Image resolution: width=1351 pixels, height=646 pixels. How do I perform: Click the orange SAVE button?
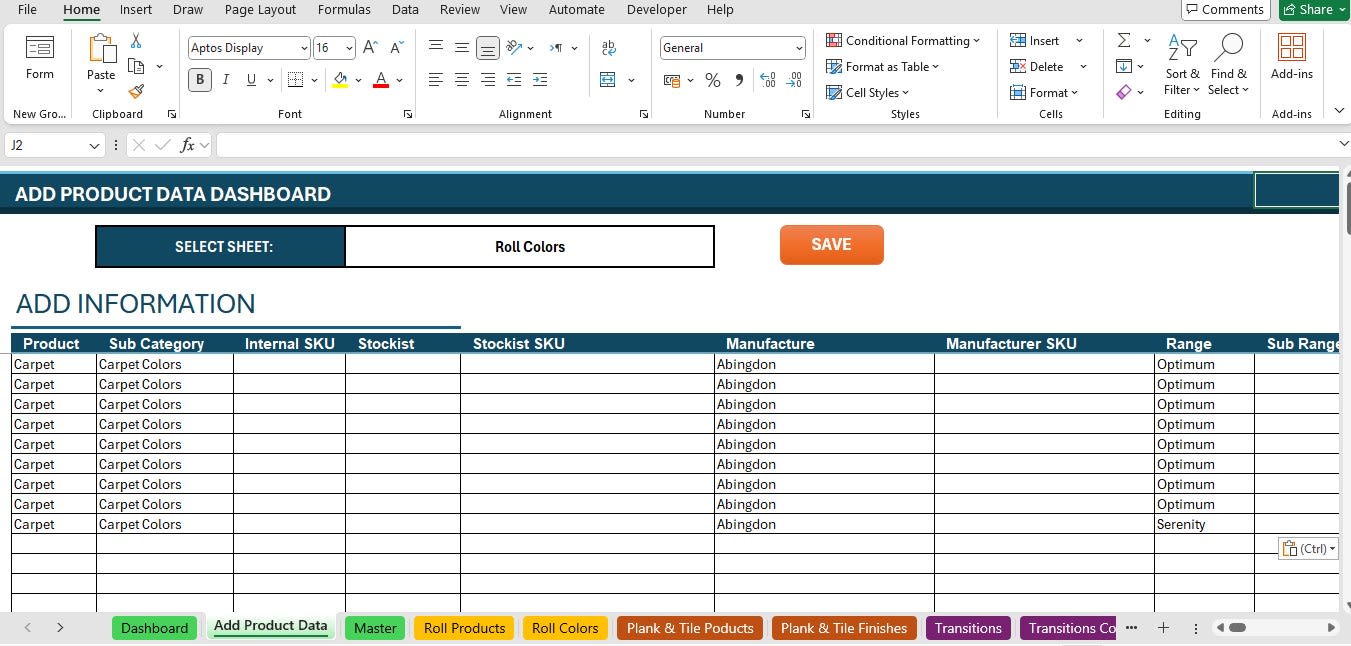832,245
